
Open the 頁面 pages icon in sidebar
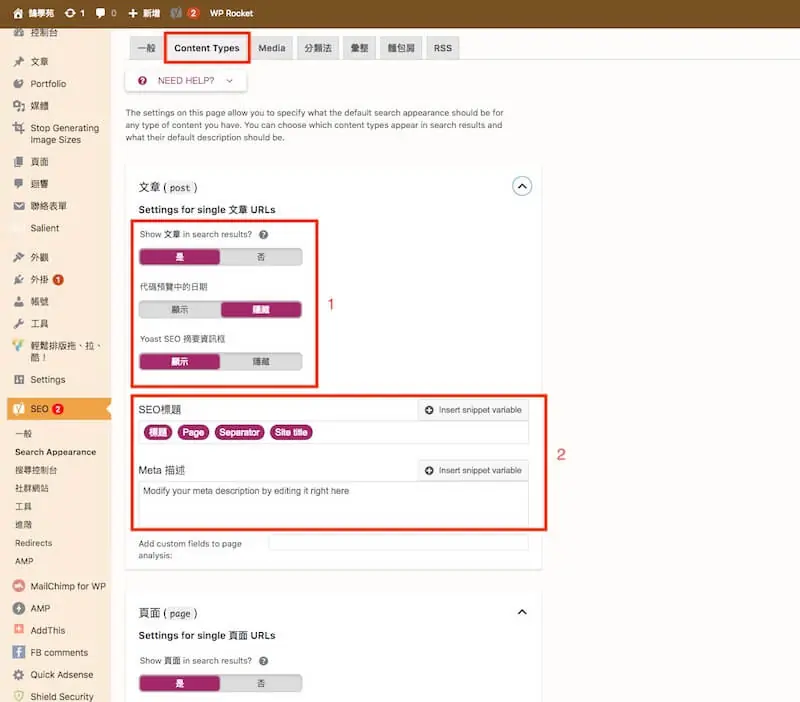coord(19,162)
